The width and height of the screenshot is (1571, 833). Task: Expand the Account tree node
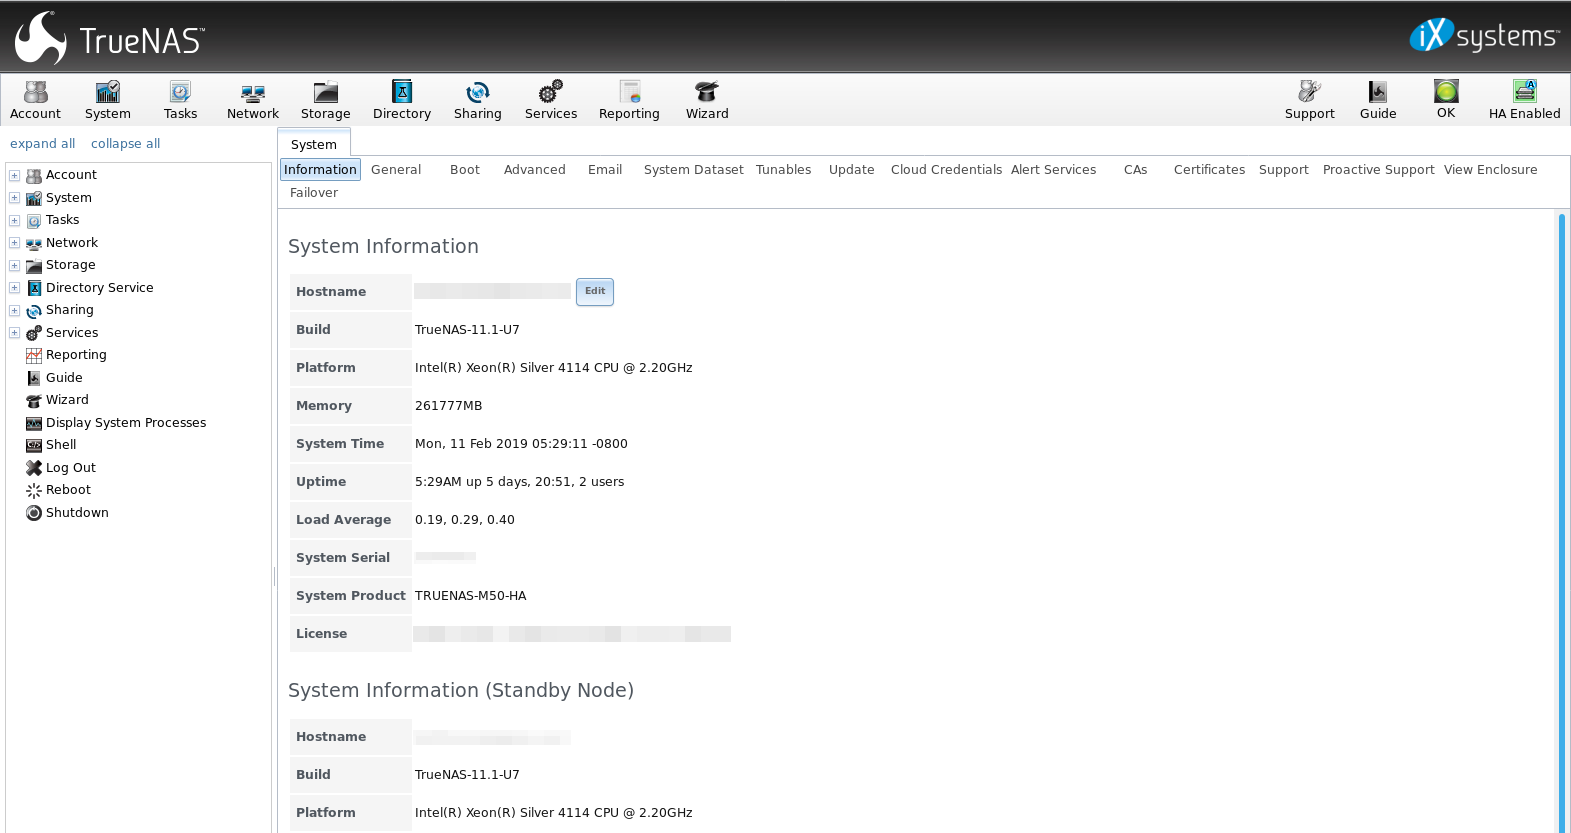pyautogui.click(x=15, y=175)
